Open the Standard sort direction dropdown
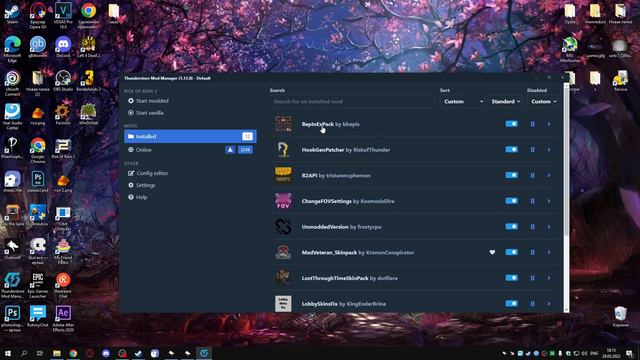 [x=505, y=101]
